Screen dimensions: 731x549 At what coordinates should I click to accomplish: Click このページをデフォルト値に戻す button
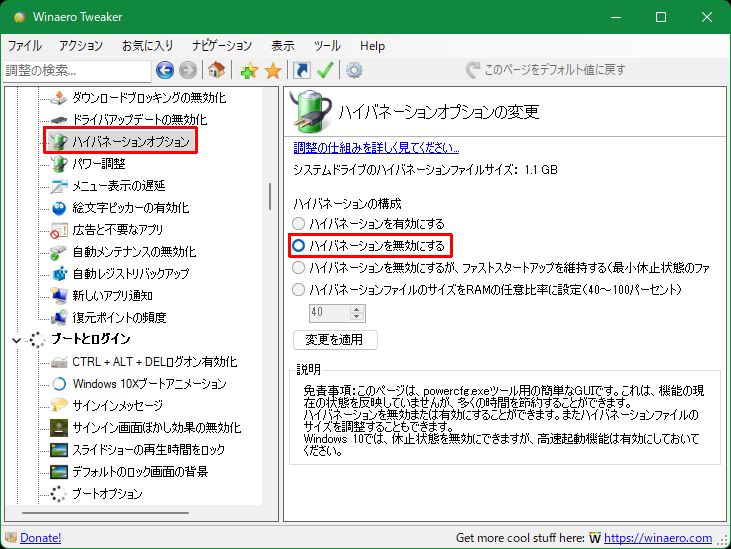click(545, 70)
